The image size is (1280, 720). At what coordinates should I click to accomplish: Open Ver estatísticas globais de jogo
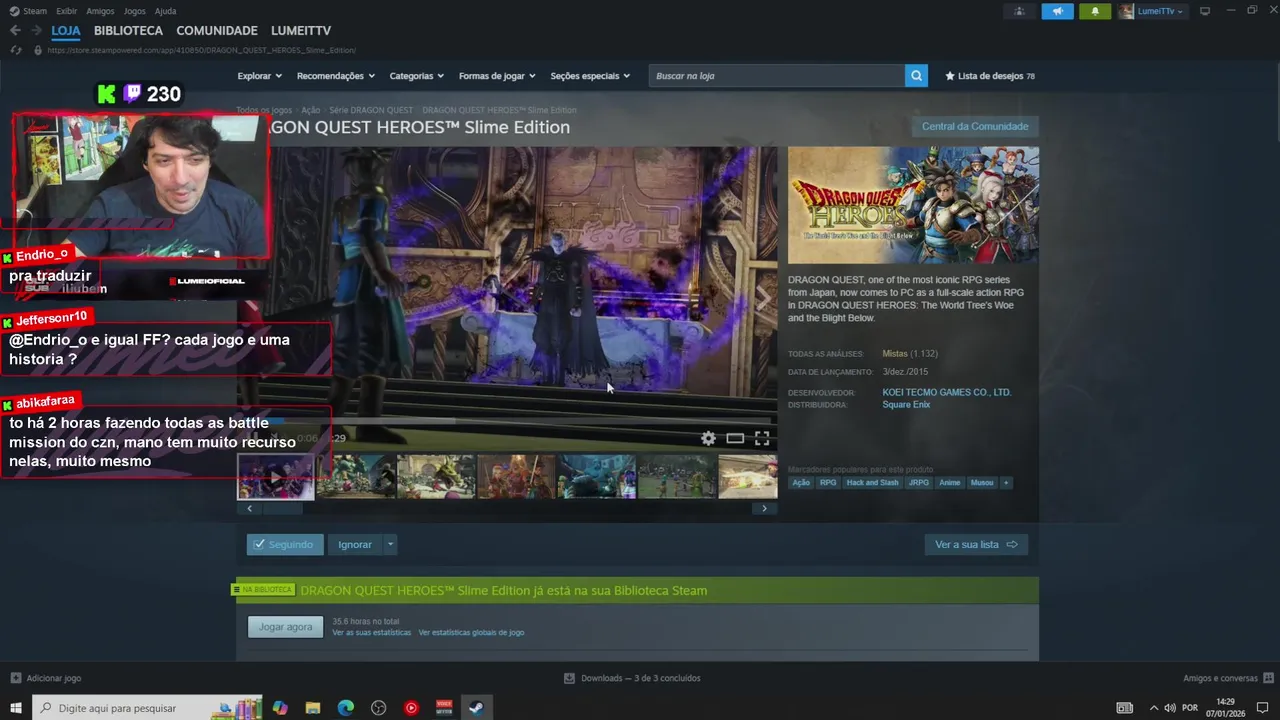pyautogui.click(x=471, y=632)
